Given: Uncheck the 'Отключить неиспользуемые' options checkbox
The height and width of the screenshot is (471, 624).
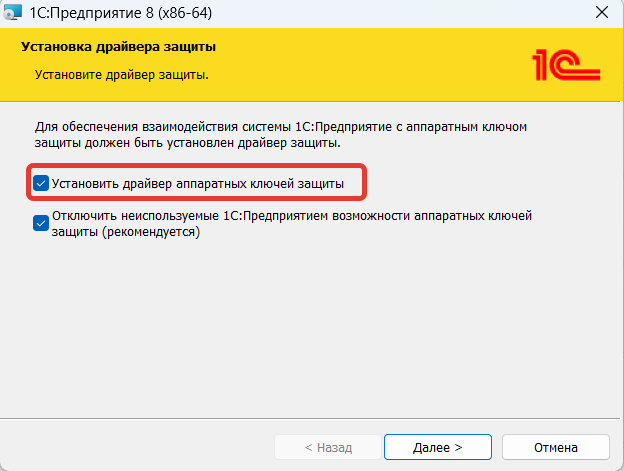Looking at the screenshot, I should (x=41, y=223).
